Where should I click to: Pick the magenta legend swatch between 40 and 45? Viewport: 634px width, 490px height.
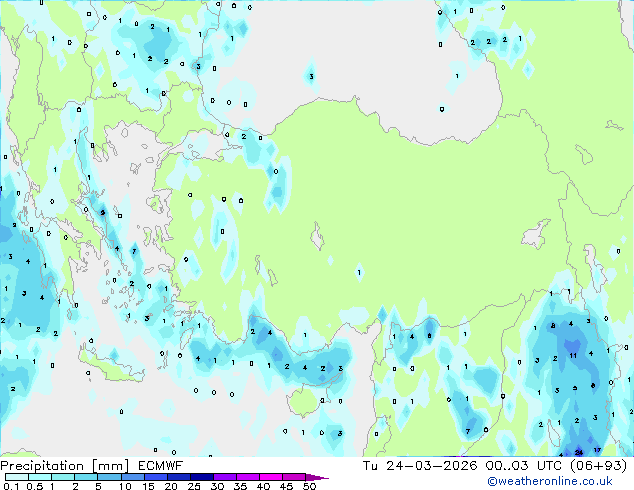[x=271, y=477]
